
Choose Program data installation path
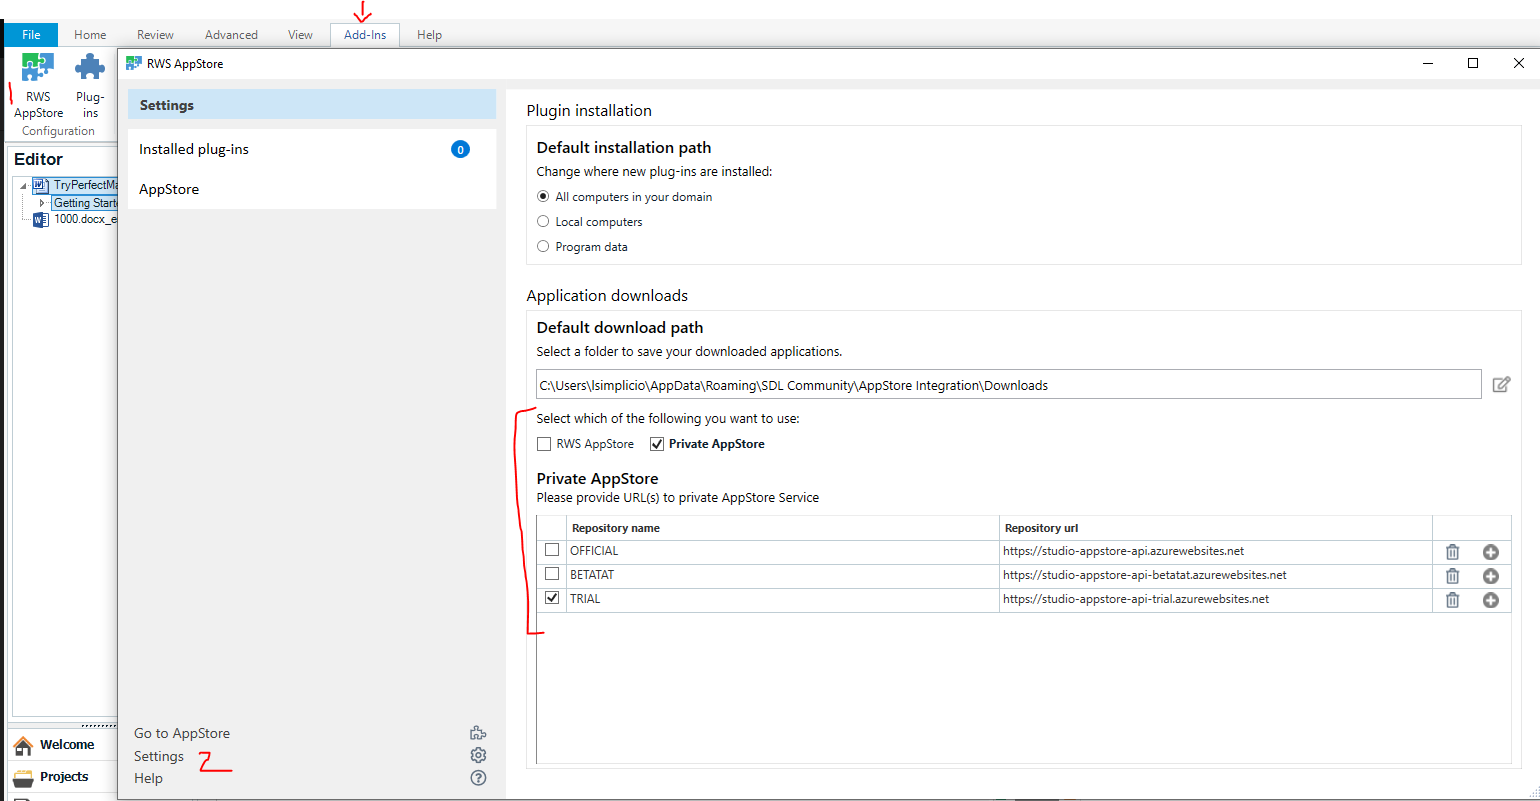pos(543,247)
